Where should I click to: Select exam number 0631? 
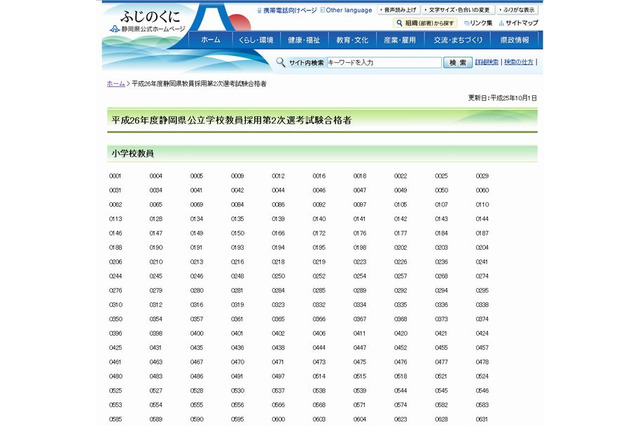pyautogui.click(x=482, y=419)
